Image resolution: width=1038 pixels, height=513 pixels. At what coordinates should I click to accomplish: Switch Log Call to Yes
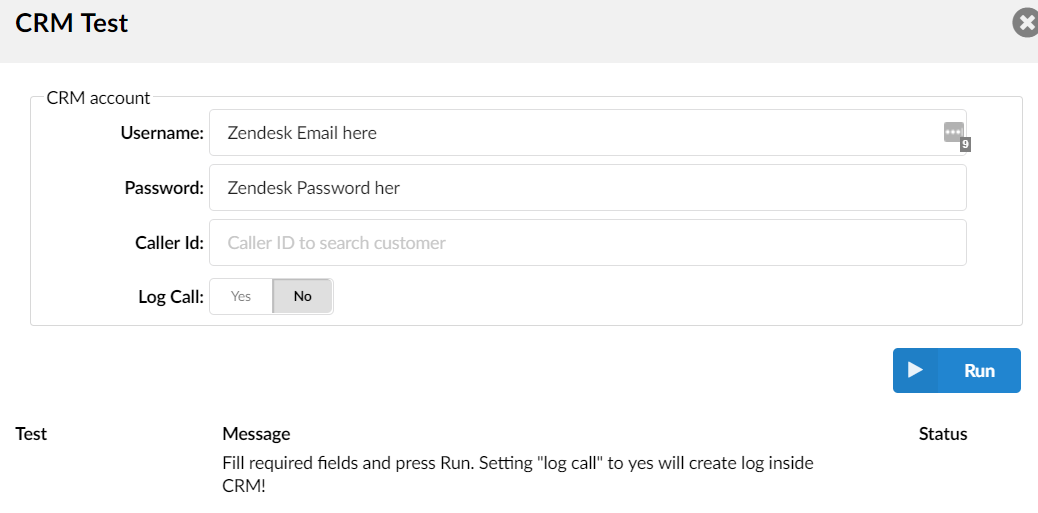tap(241, 296)
